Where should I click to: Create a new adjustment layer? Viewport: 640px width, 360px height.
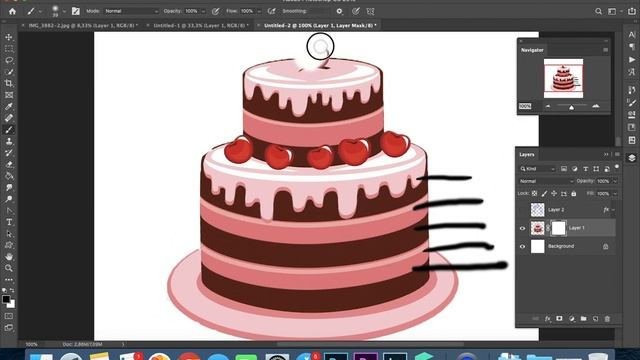click(x=571, y=319)
